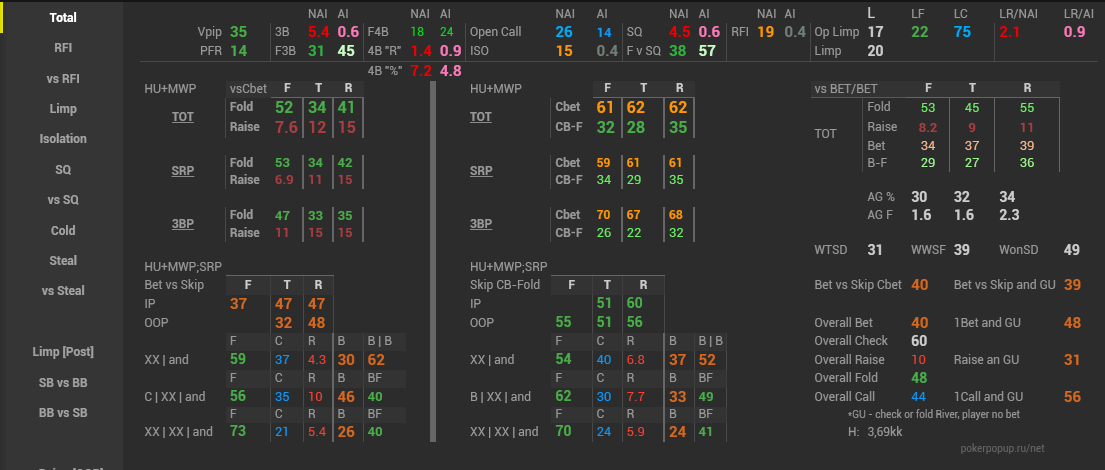Open the RFI tab in sidebar
Screen dimensions: 1105x470
point(63,47)
